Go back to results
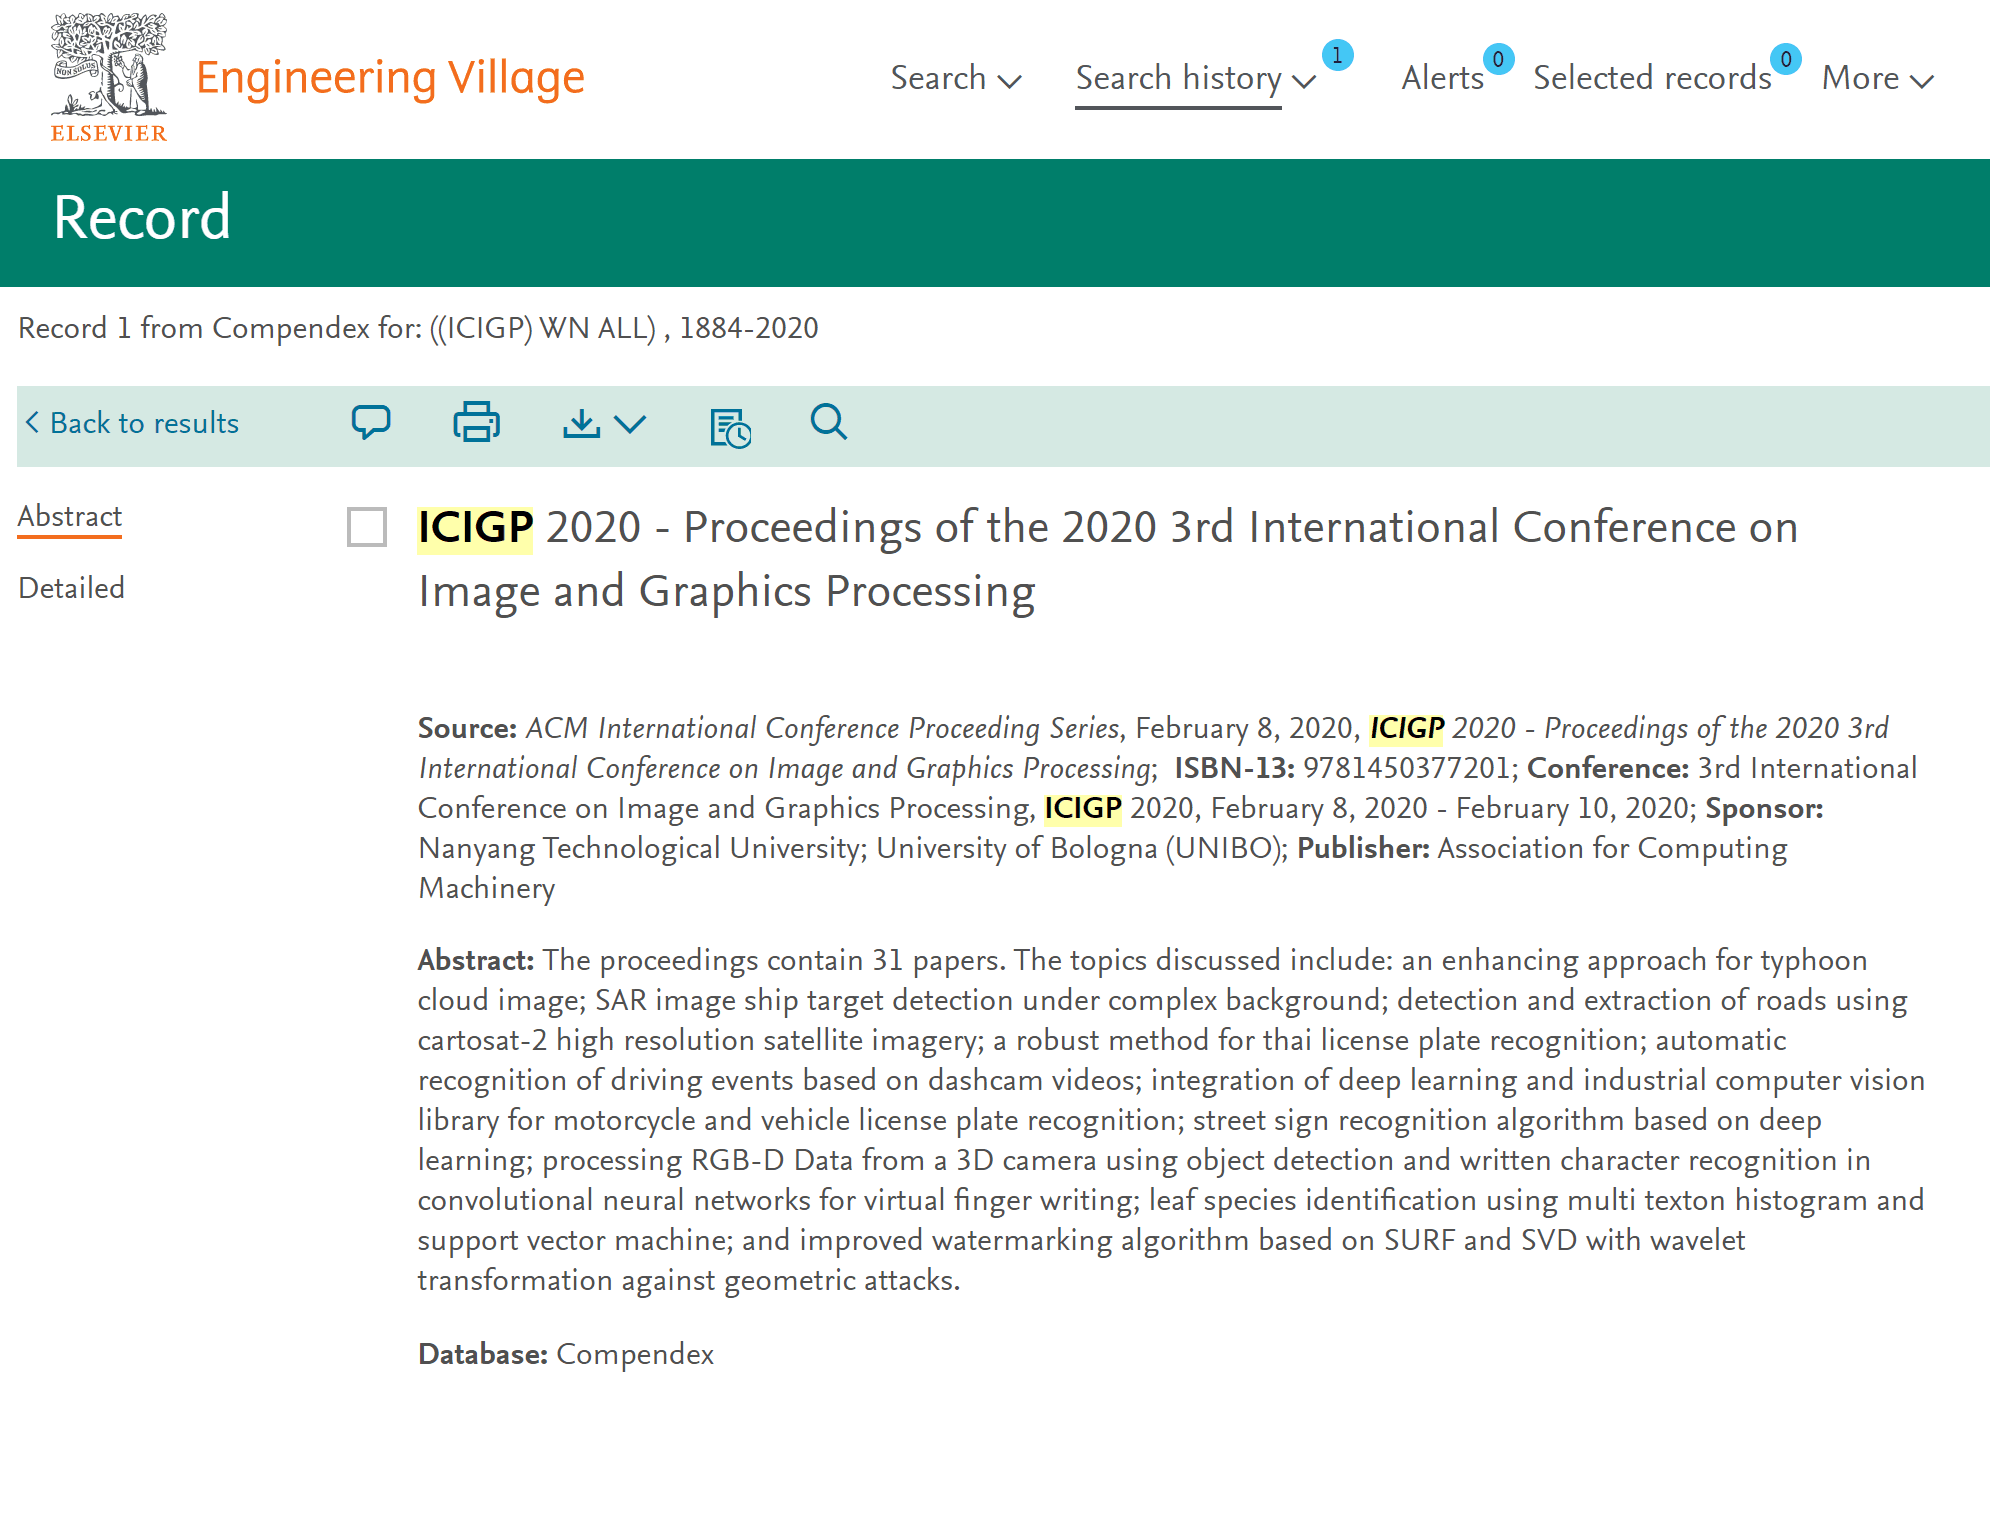The height and width of the screenshot is (1527, 1990). click(132, 423)
